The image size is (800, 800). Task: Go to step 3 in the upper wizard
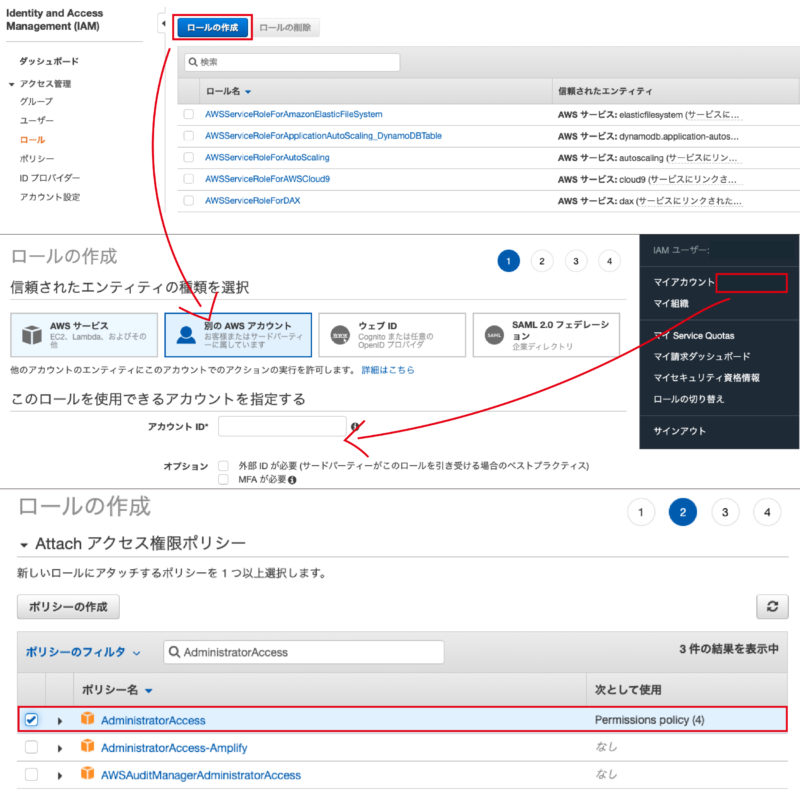(576, 261)
